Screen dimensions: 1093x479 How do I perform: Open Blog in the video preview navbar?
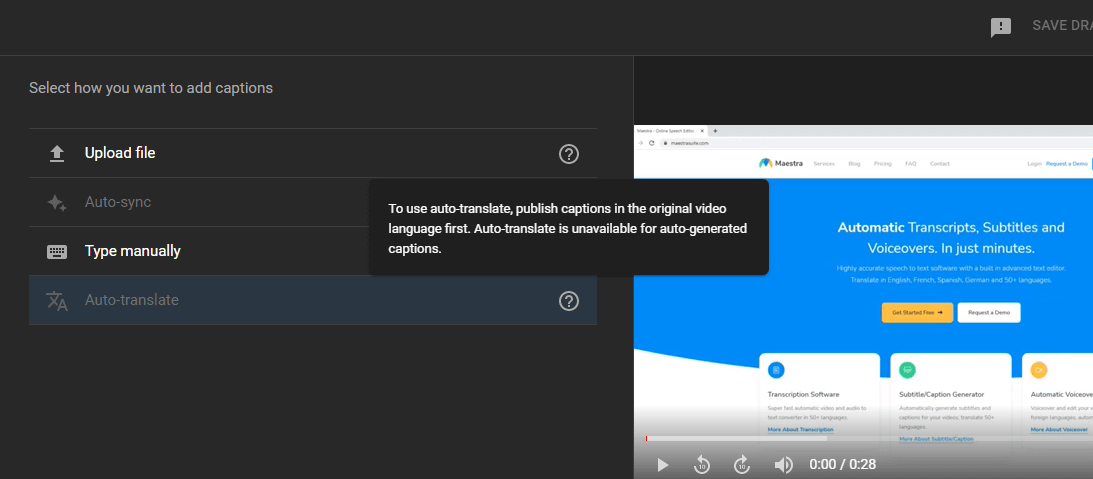(854, 164)
